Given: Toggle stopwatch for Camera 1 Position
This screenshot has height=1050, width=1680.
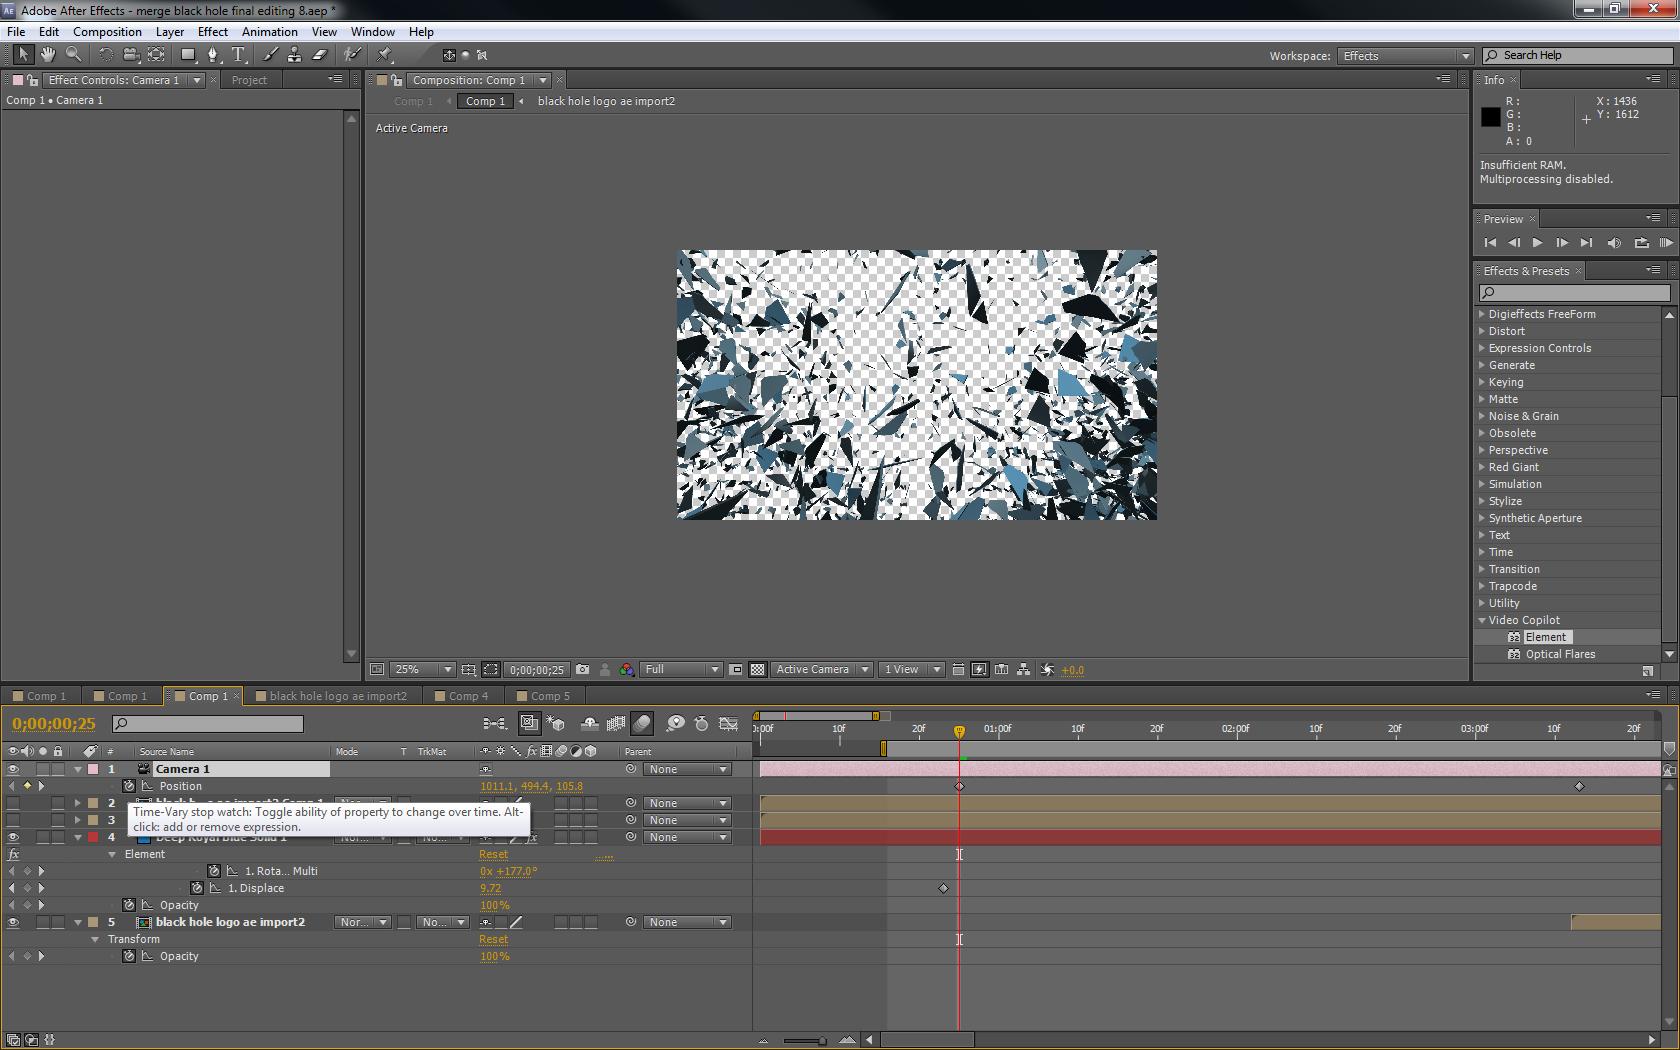Looking at the screenshot, I should click(x=129, y=786).
